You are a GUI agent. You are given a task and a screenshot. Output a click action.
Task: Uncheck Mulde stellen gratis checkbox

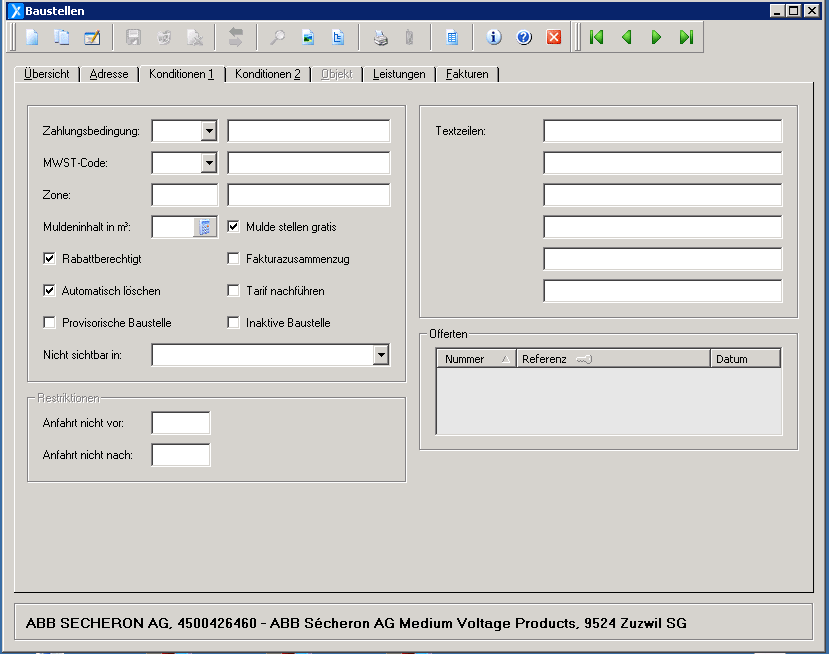pos(234,227)
